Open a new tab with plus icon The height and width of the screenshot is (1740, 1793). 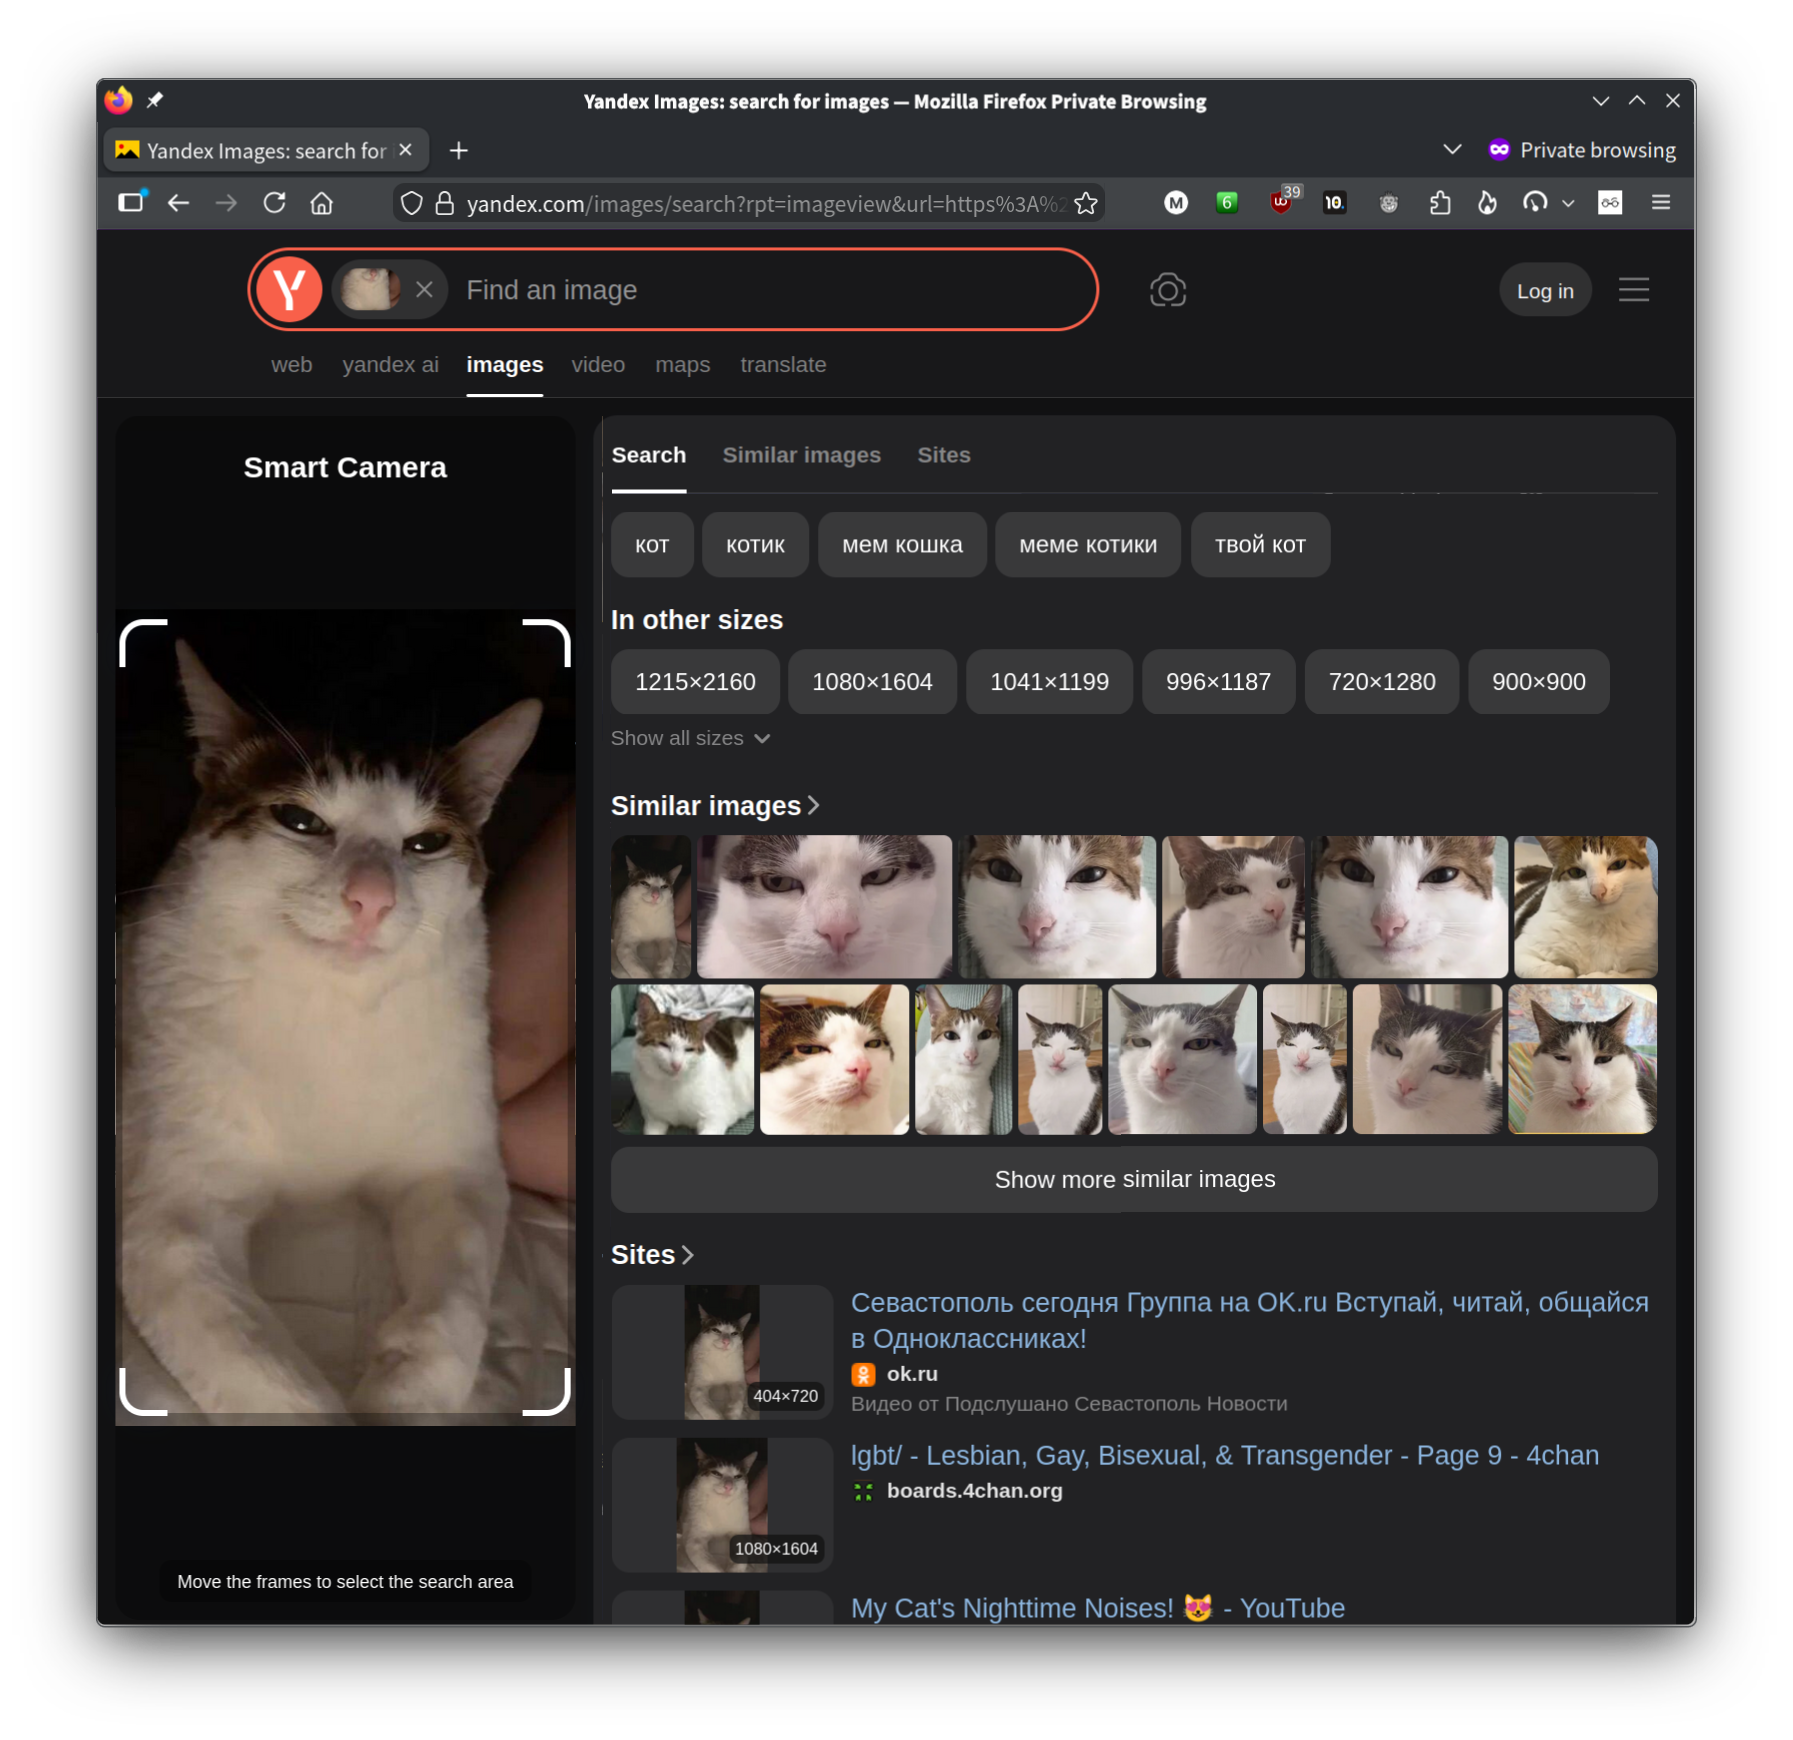tap(459, 150)
